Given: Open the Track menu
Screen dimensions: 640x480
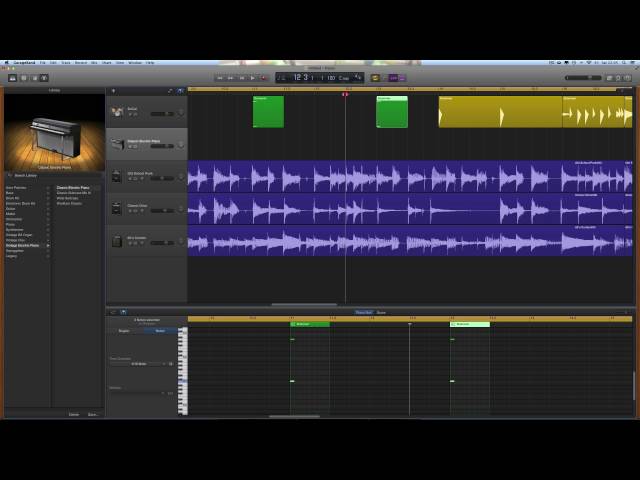Looking at the screenshot, I should (x=66, y=63).
